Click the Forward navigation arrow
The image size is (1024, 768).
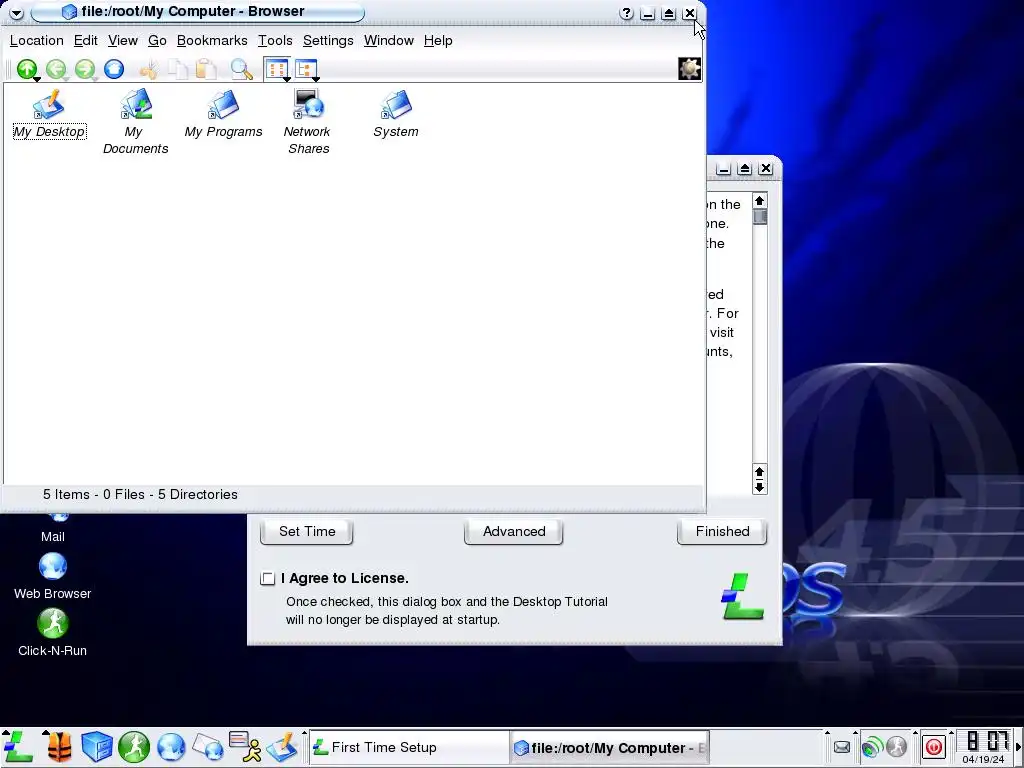85,69
